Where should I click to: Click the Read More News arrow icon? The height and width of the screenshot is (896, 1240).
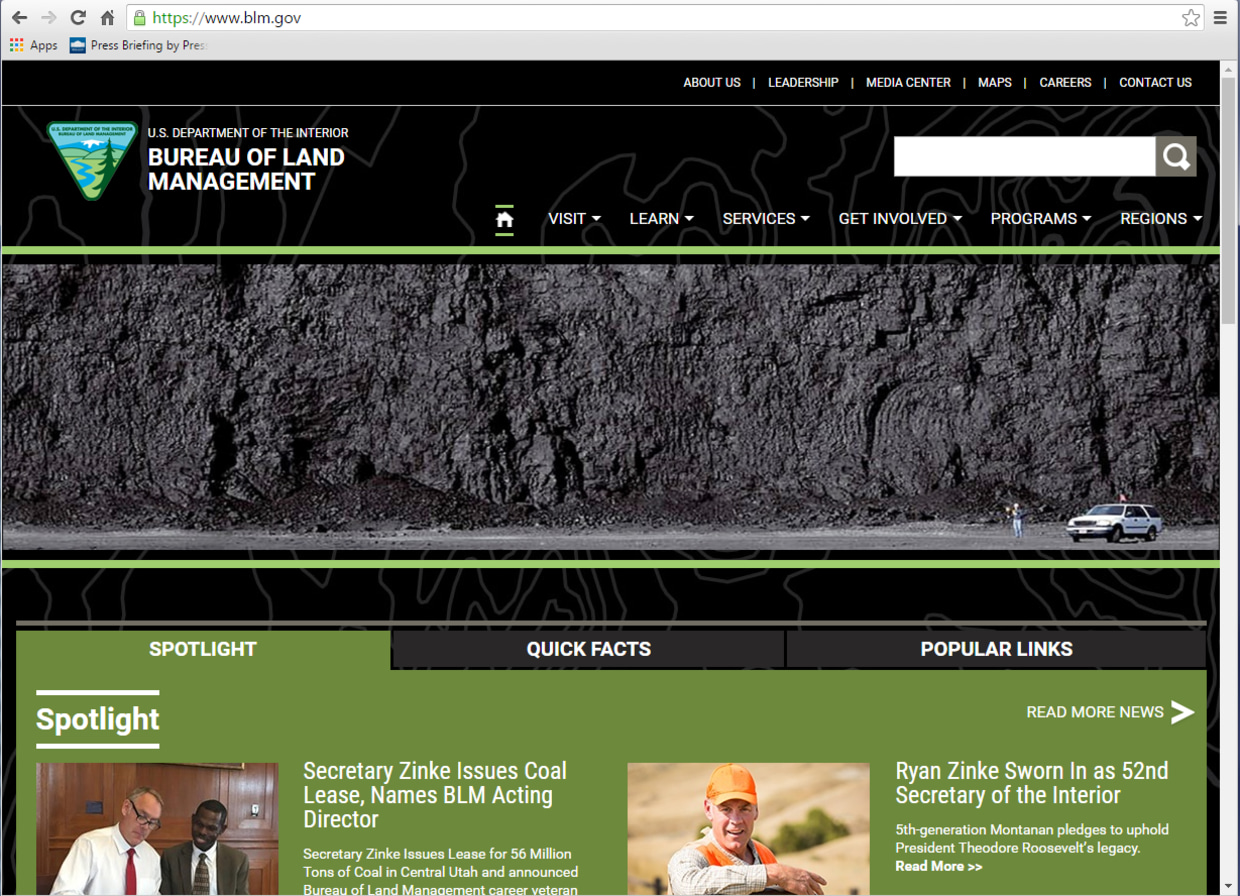click(x=1183, y=712)
